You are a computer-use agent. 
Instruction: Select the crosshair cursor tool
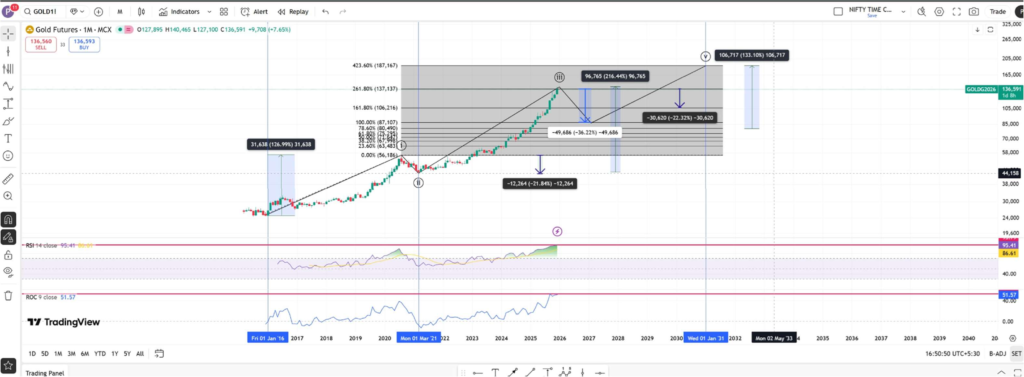pyautogui.click(x=8, y=34)
